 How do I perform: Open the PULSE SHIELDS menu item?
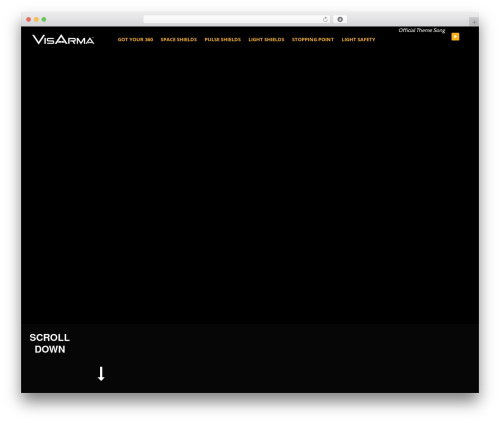tap(223, 39)
